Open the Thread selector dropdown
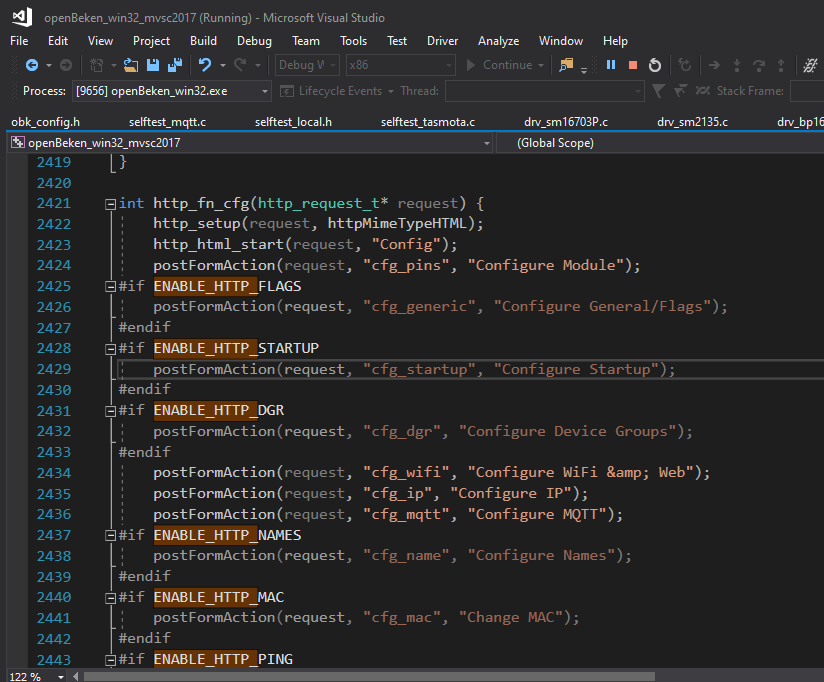Screen dimensions: 824x682 coord(544,91)
